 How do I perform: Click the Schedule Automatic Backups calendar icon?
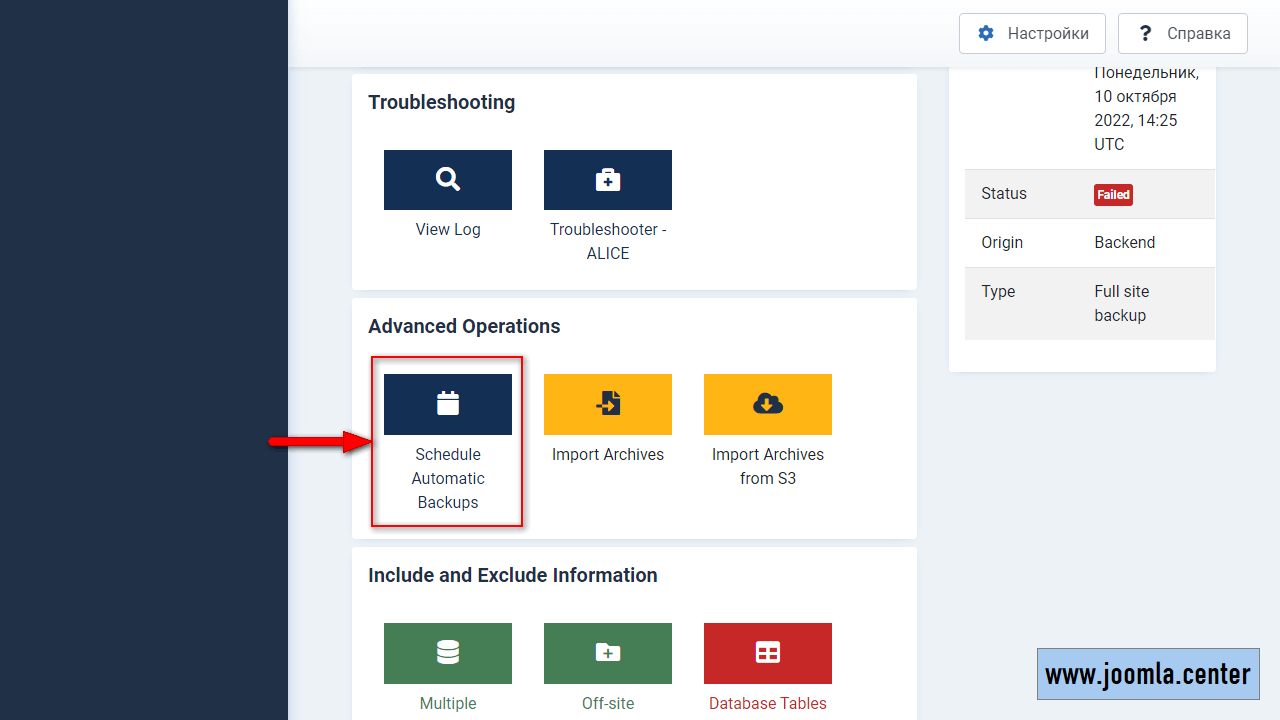coord(448,404)
